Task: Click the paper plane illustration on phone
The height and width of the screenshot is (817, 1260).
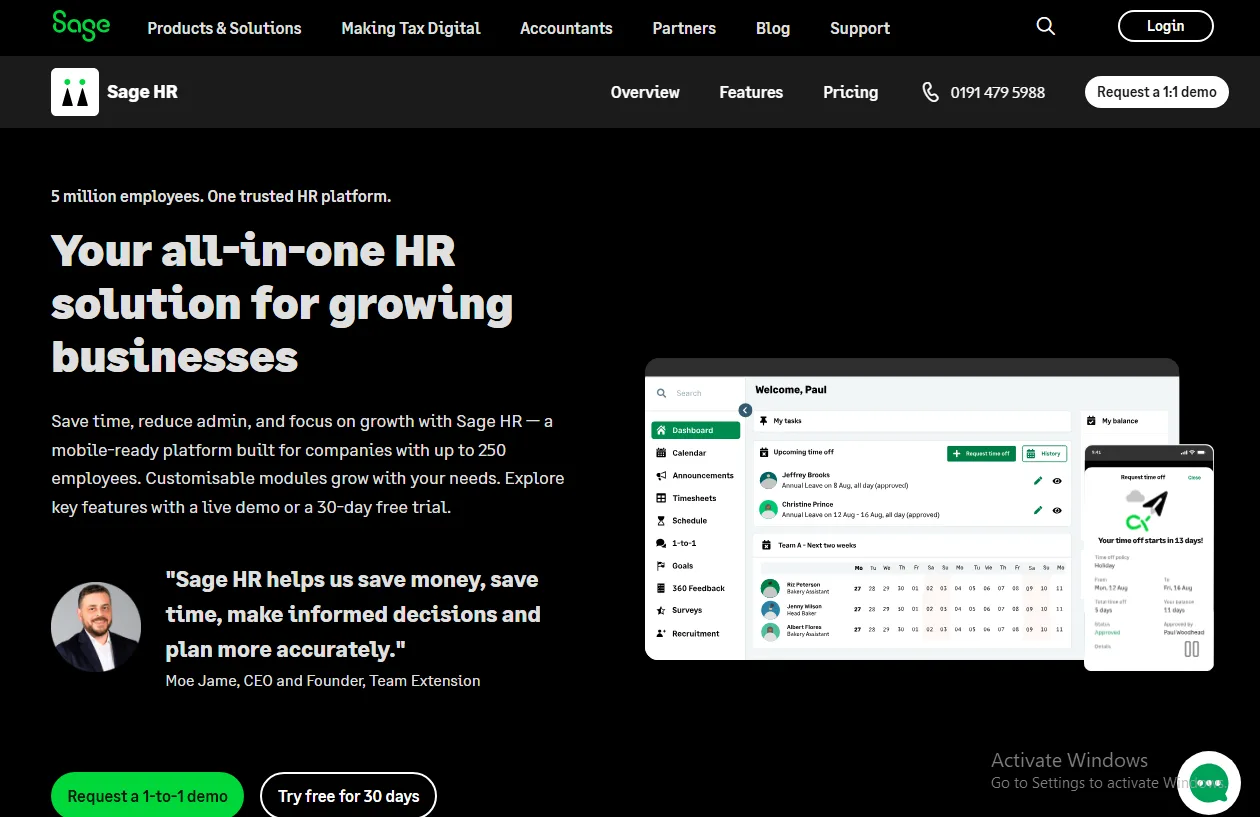Action: [1154, 503]
